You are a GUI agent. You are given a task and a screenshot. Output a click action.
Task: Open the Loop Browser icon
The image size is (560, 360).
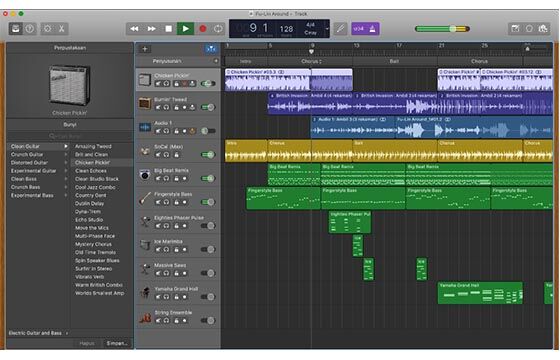529,29
